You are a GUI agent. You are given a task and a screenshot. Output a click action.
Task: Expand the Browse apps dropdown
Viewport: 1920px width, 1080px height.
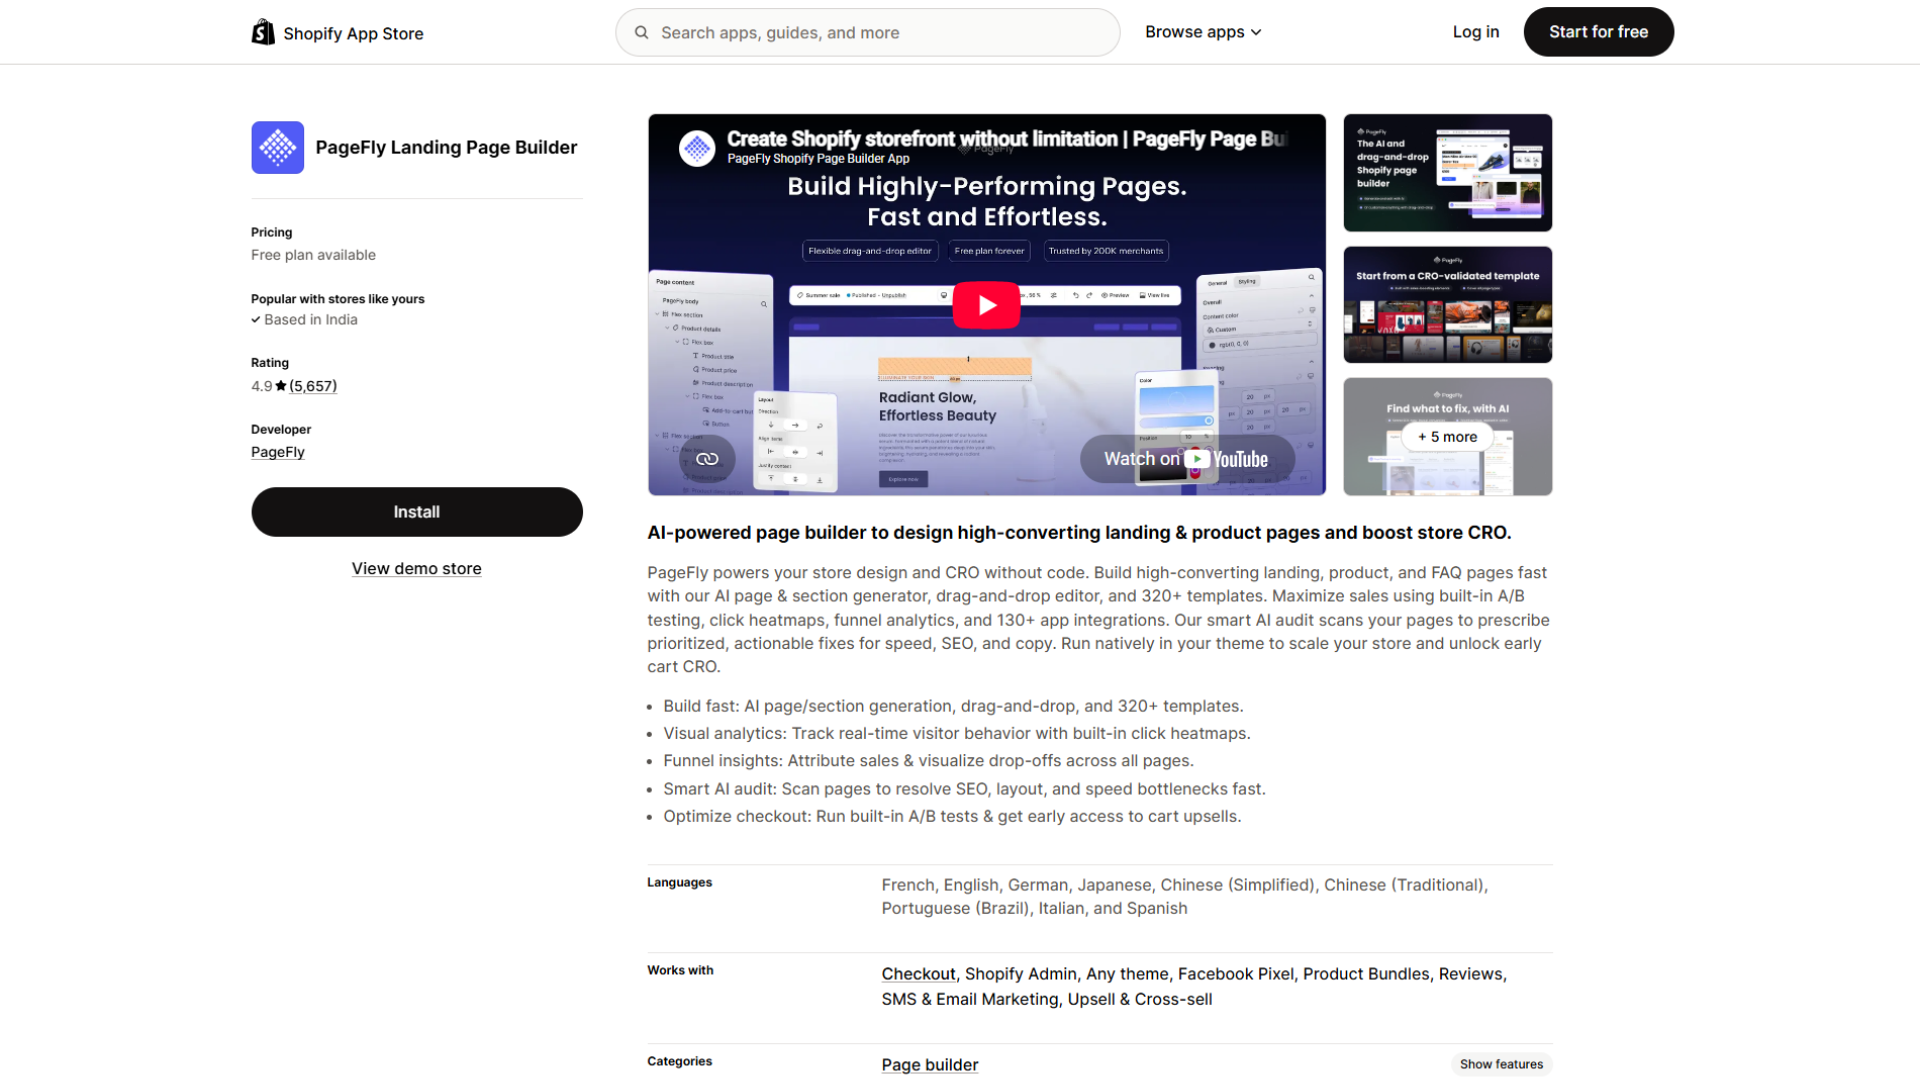pos(1203,32)
